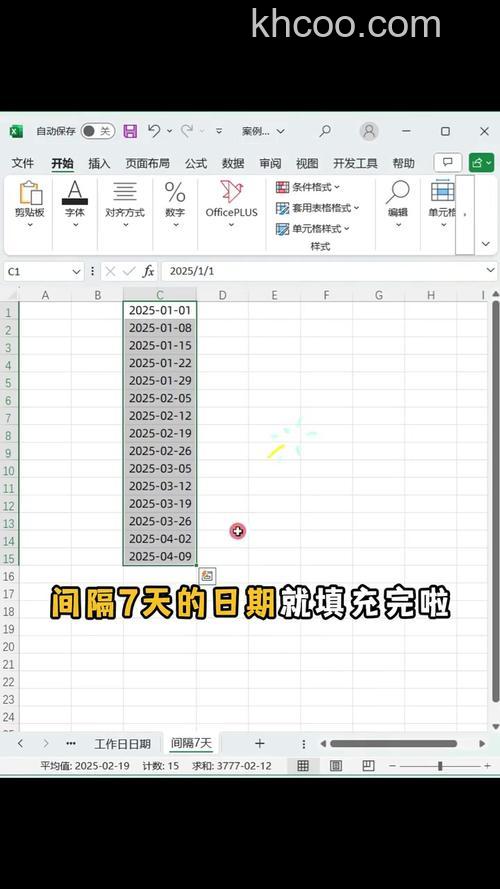This screenshot has width=500, height=889.
Task: Switch to the 页面布局 tab
Action: pos(147,163)
